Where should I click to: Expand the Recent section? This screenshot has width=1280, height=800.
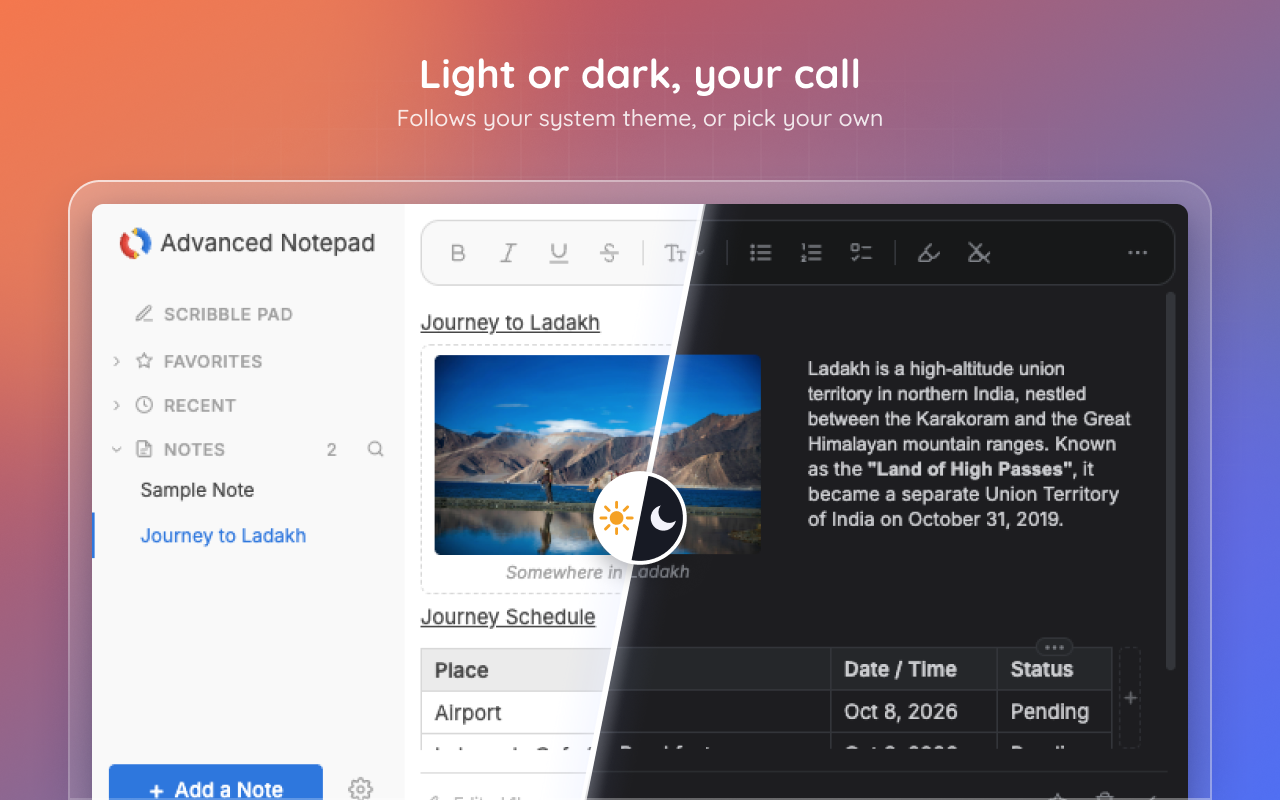pos(117,405)
